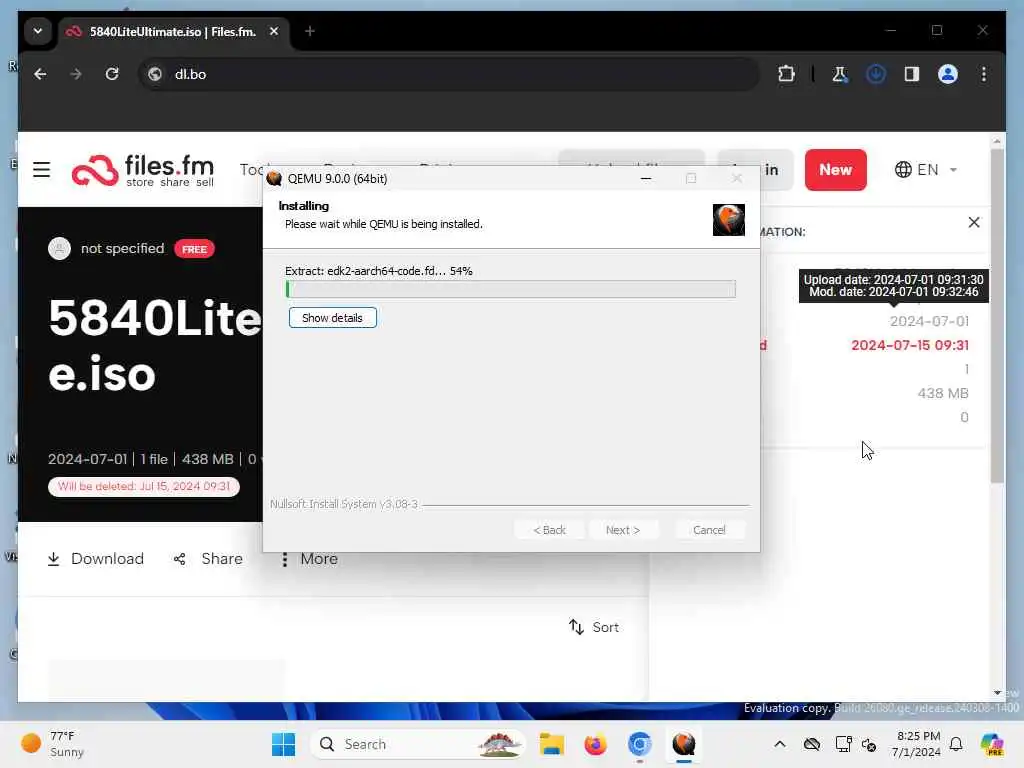Close the 5840LiteUltimate.iso tab
This screenshot has width=1024, height=768.
[x=274, y=31]
